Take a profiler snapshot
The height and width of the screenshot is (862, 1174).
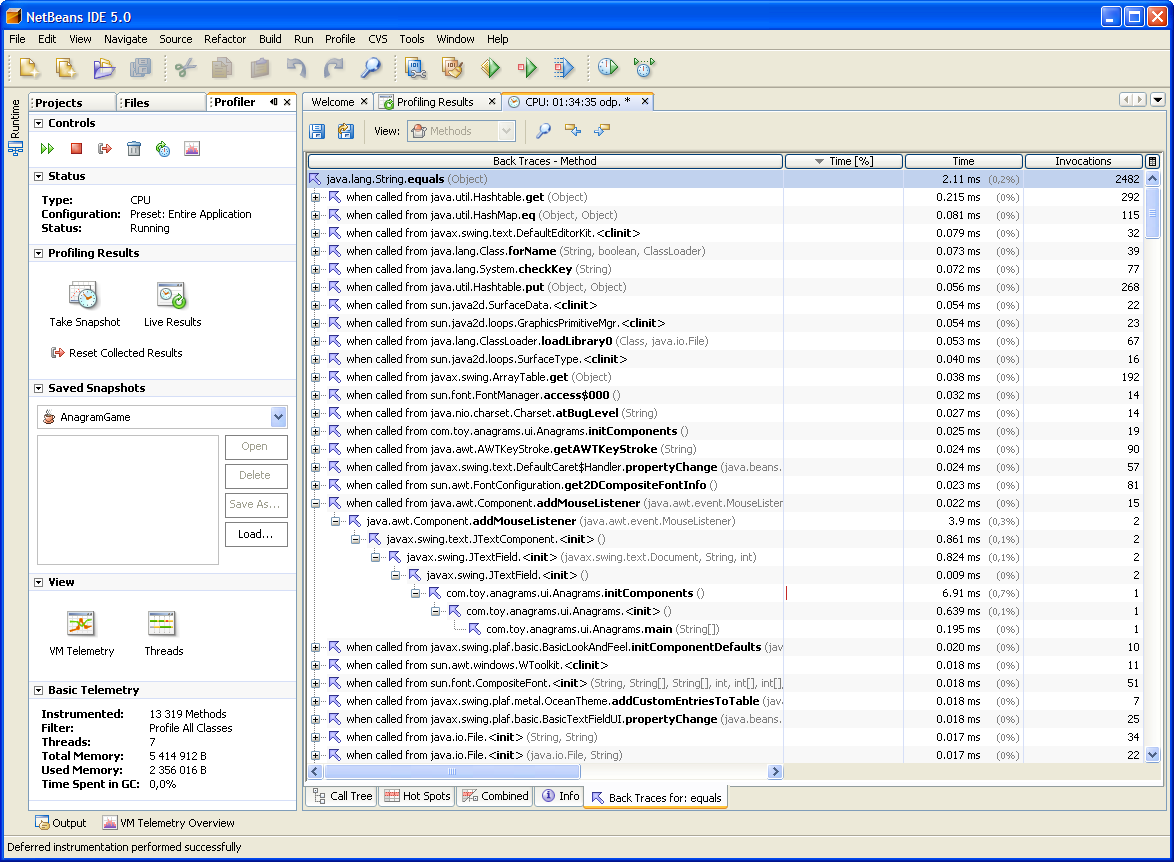(84, 304)
